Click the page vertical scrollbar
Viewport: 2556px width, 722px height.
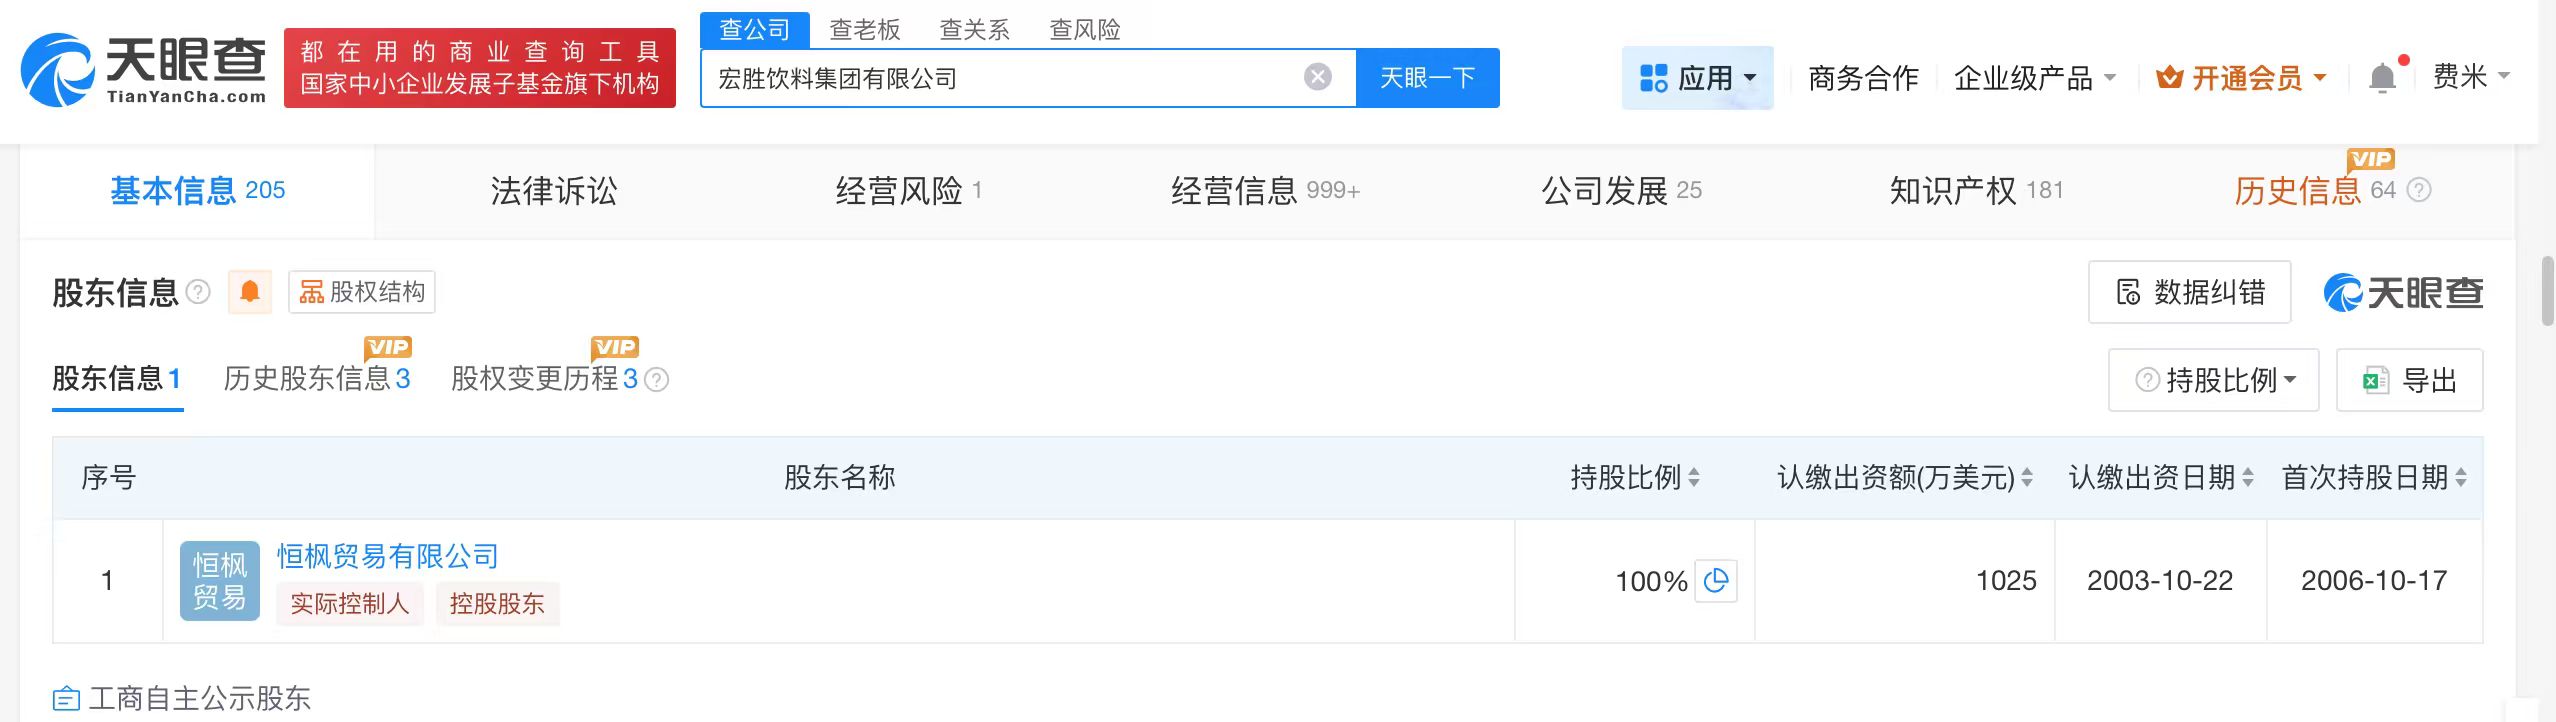click(x=2547, y=290)
